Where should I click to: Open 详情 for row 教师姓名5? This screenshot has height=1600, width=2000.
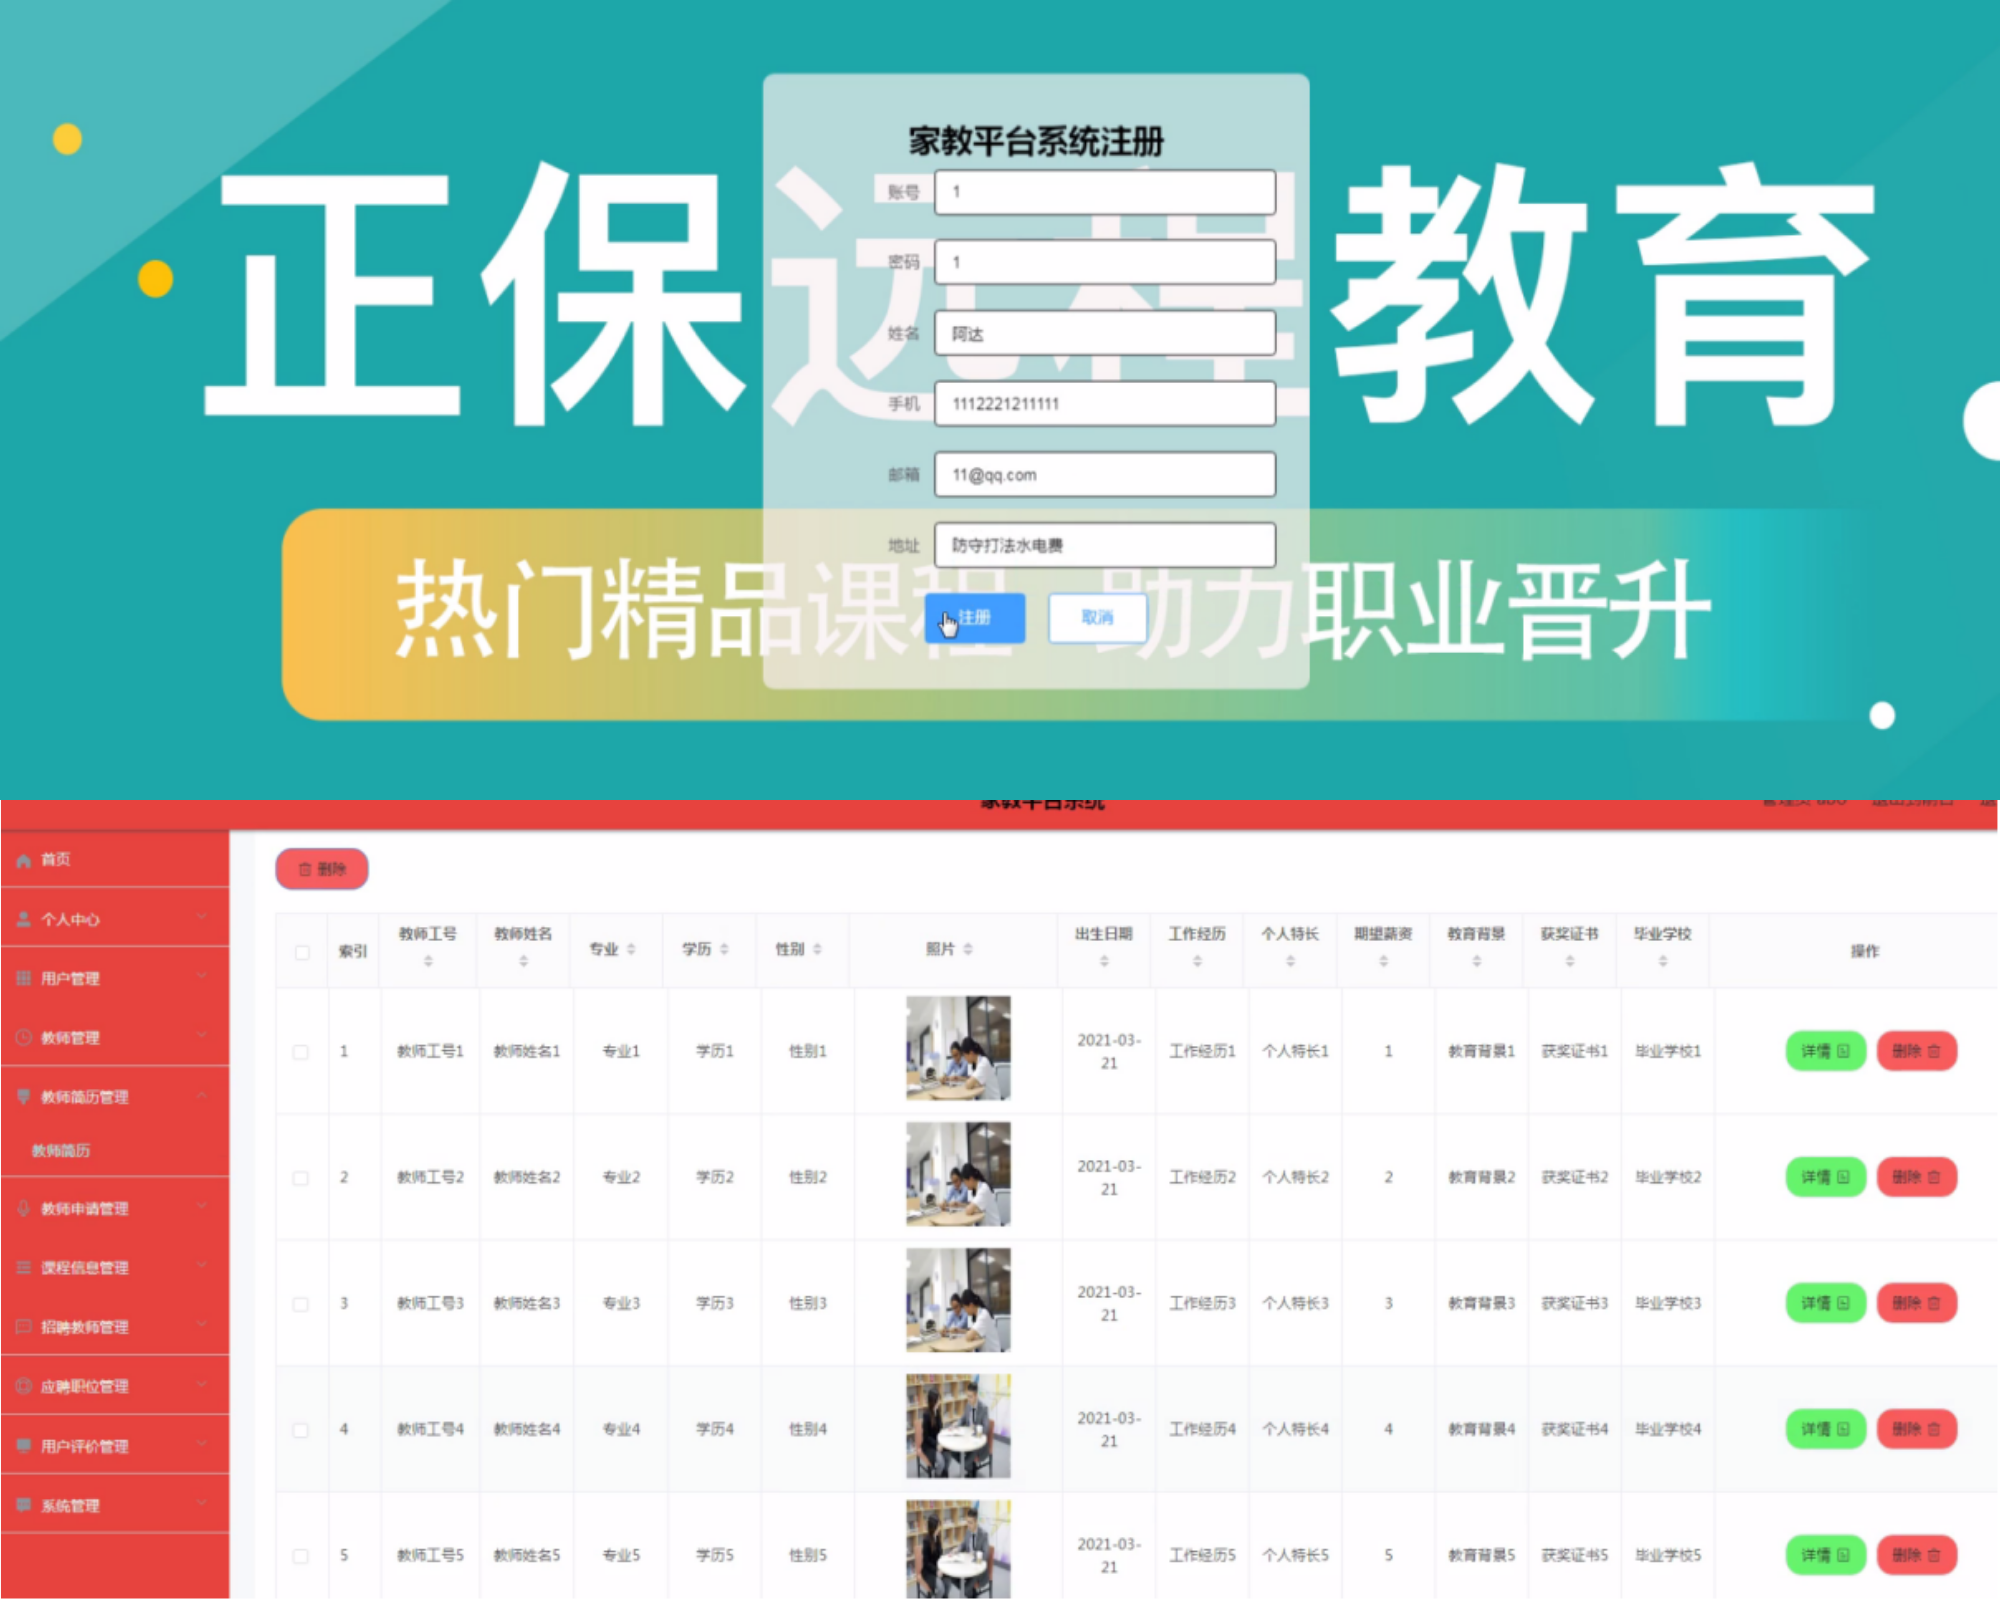[1826, 1555]
